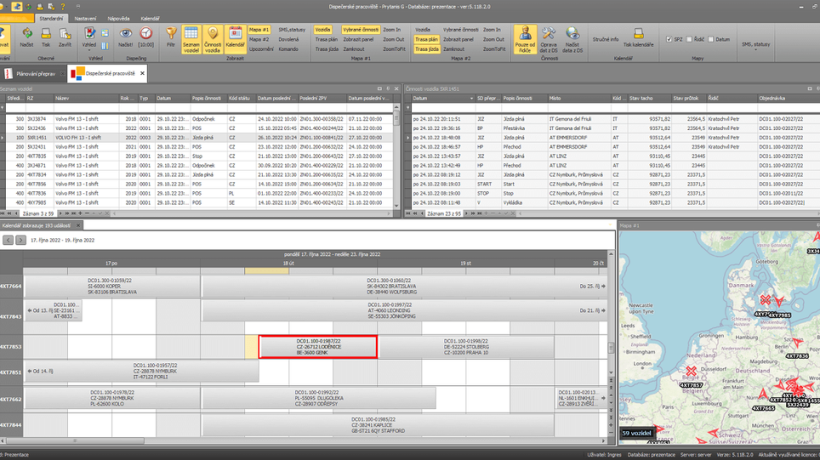The image size is (820, 460).
Task: Enable the Řidič checkbox
Action: point(690,39)
